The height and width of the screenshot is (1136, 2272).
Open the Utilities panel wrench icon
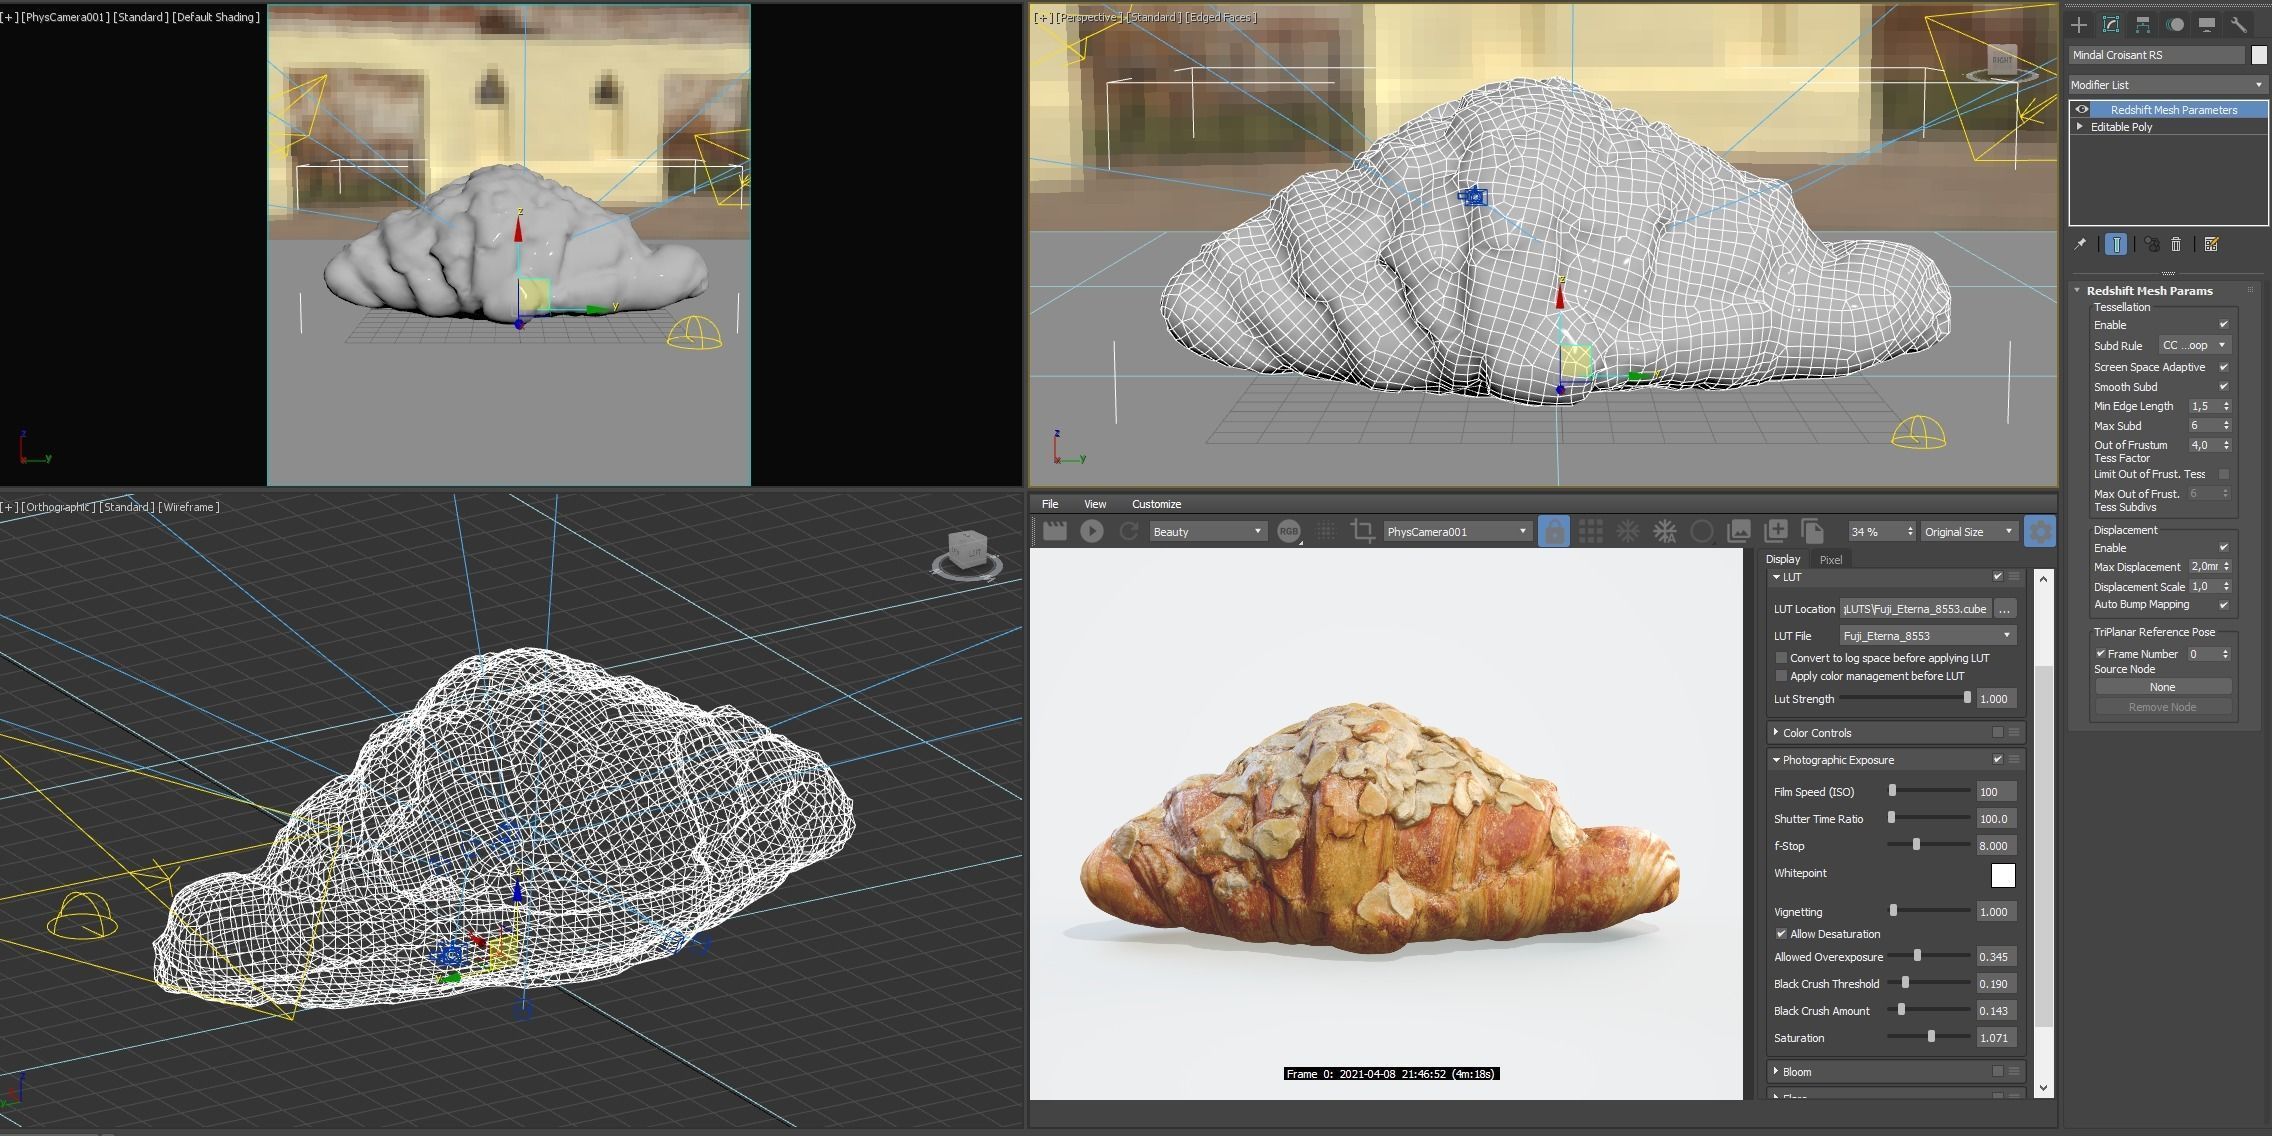point(2238,25)
